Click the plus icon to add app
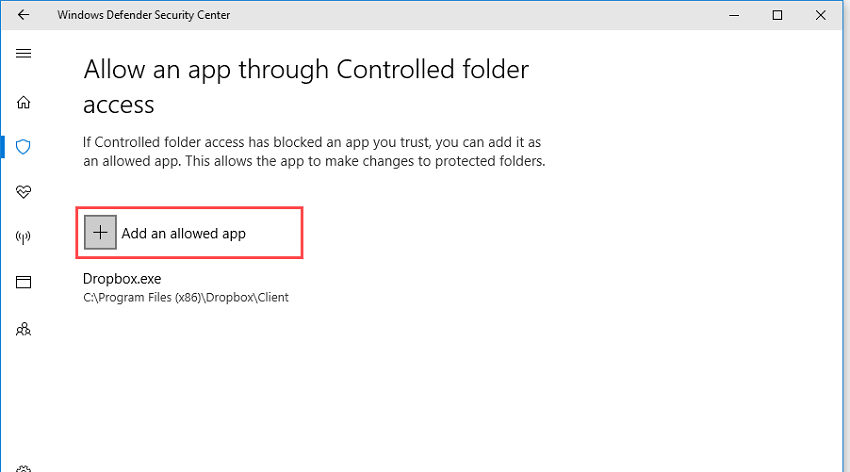This screenshot has height=472, width=850. click(x=100, y=233)
